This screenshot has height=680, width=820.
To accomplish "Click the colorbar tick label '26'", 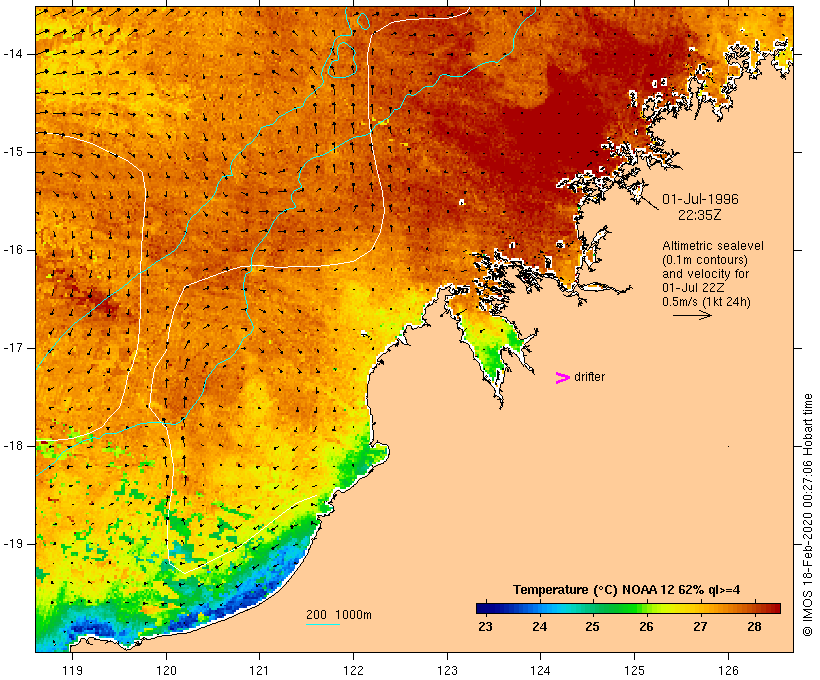I will click(x=646, y=627).
